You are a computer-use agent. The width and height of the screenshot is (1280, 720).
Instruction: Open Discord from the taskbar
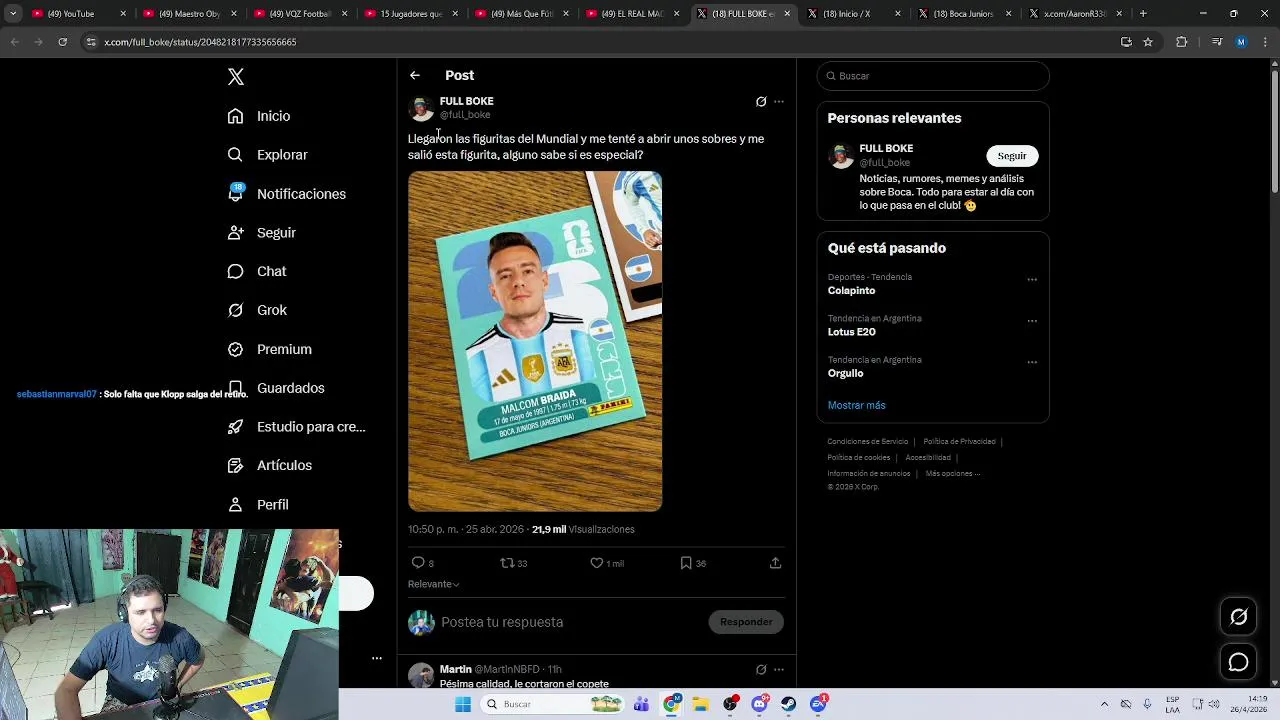tap(760, 704)
